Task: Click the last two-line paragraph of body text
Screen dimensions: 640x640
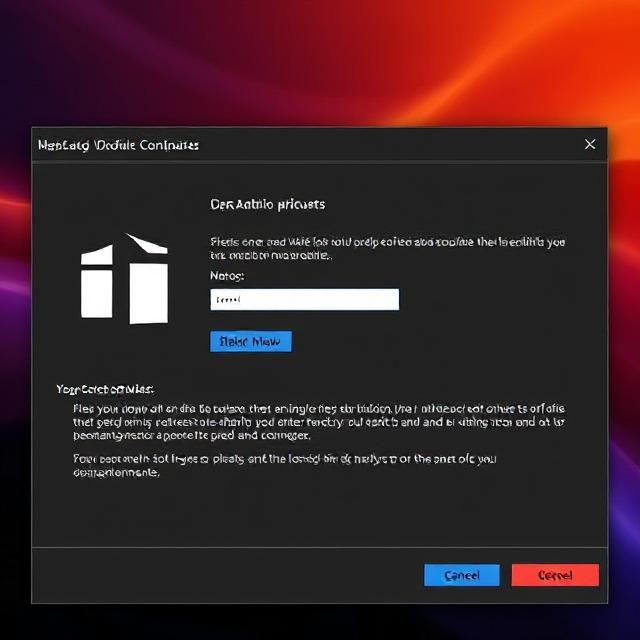Action: 285,466
